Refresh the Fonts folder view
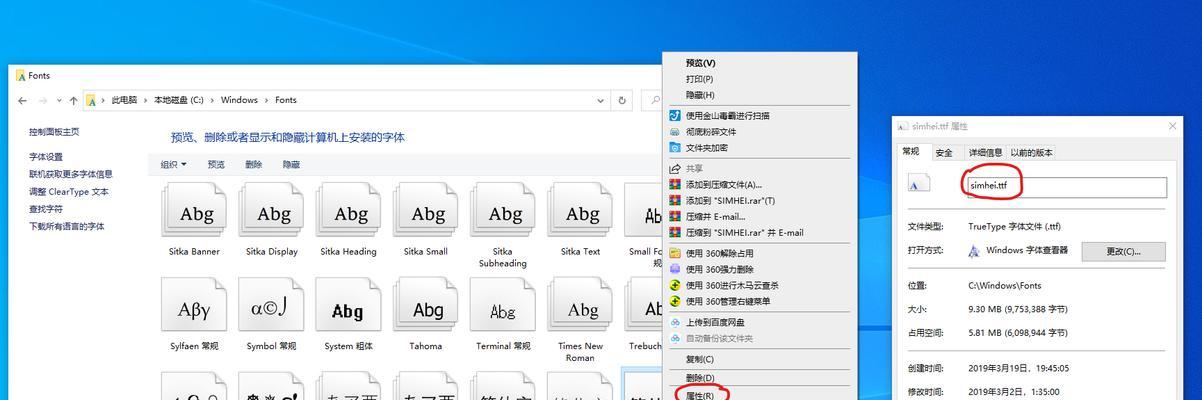This screenshot has width=1202, height=400. pyautogui.click(x=622, y=100)
